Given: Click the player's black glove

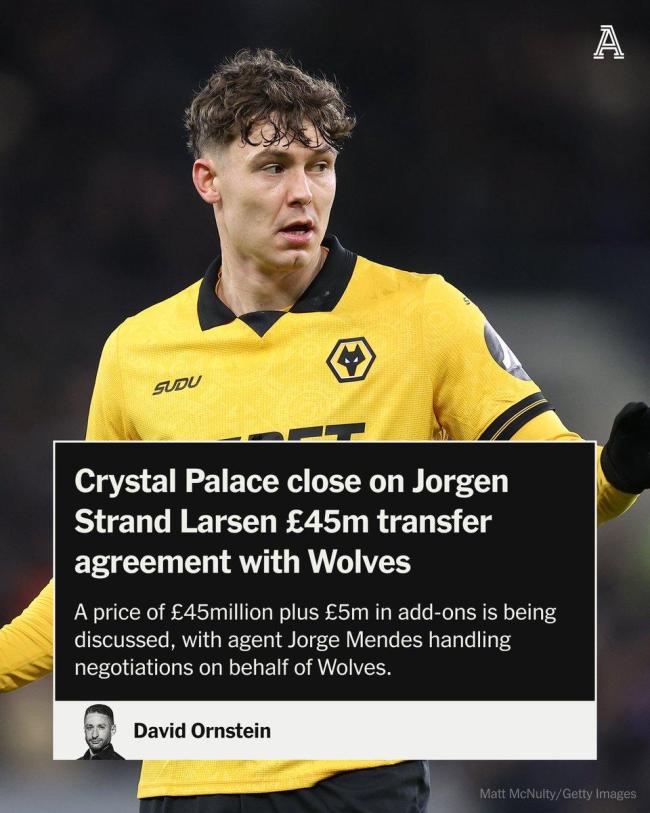Looking at the screenshot, I should click(x=626, y=447).
